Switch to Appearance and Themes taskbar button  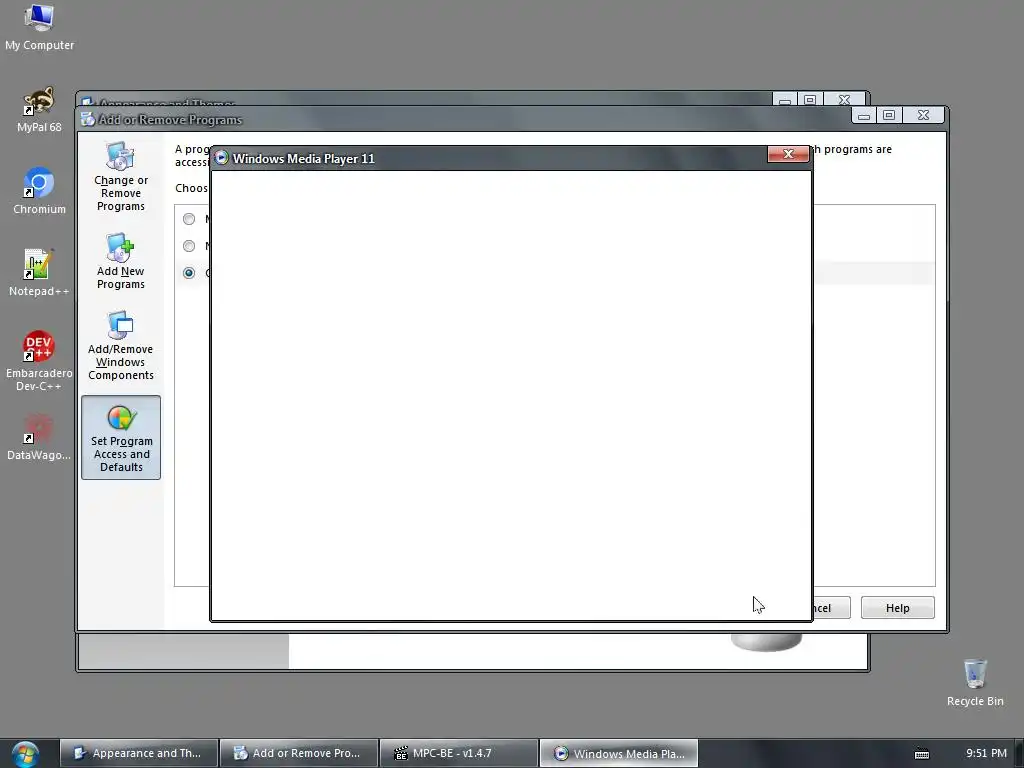pyautogui.click(x=139, y=753)
